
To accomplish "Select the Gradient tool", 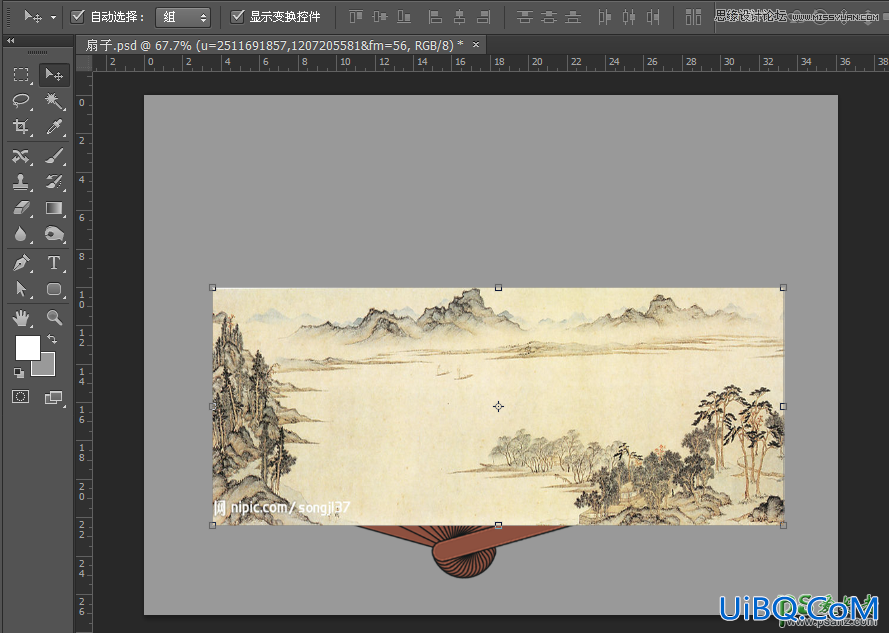I will click(x=54, y=208).
